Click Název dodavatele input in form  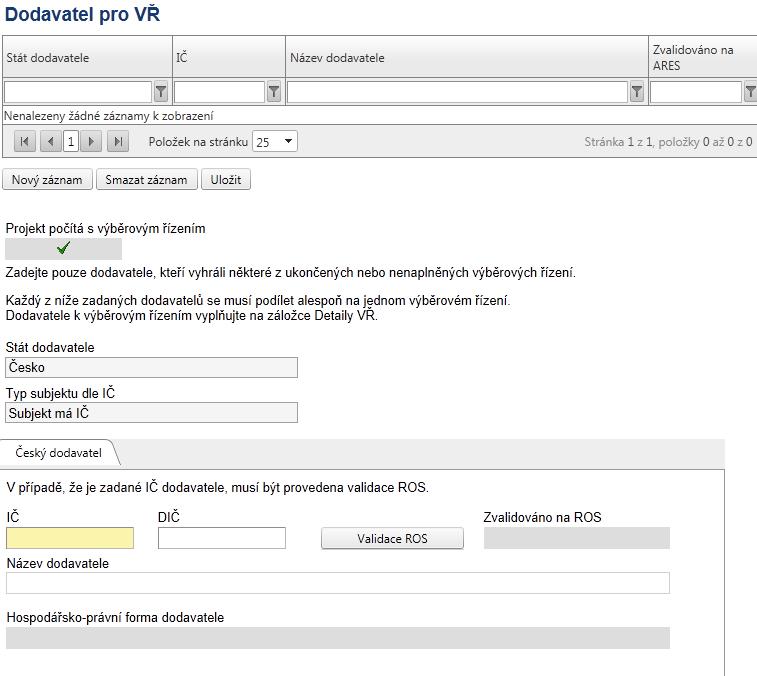pyautogui.click(x=338, y=583)
